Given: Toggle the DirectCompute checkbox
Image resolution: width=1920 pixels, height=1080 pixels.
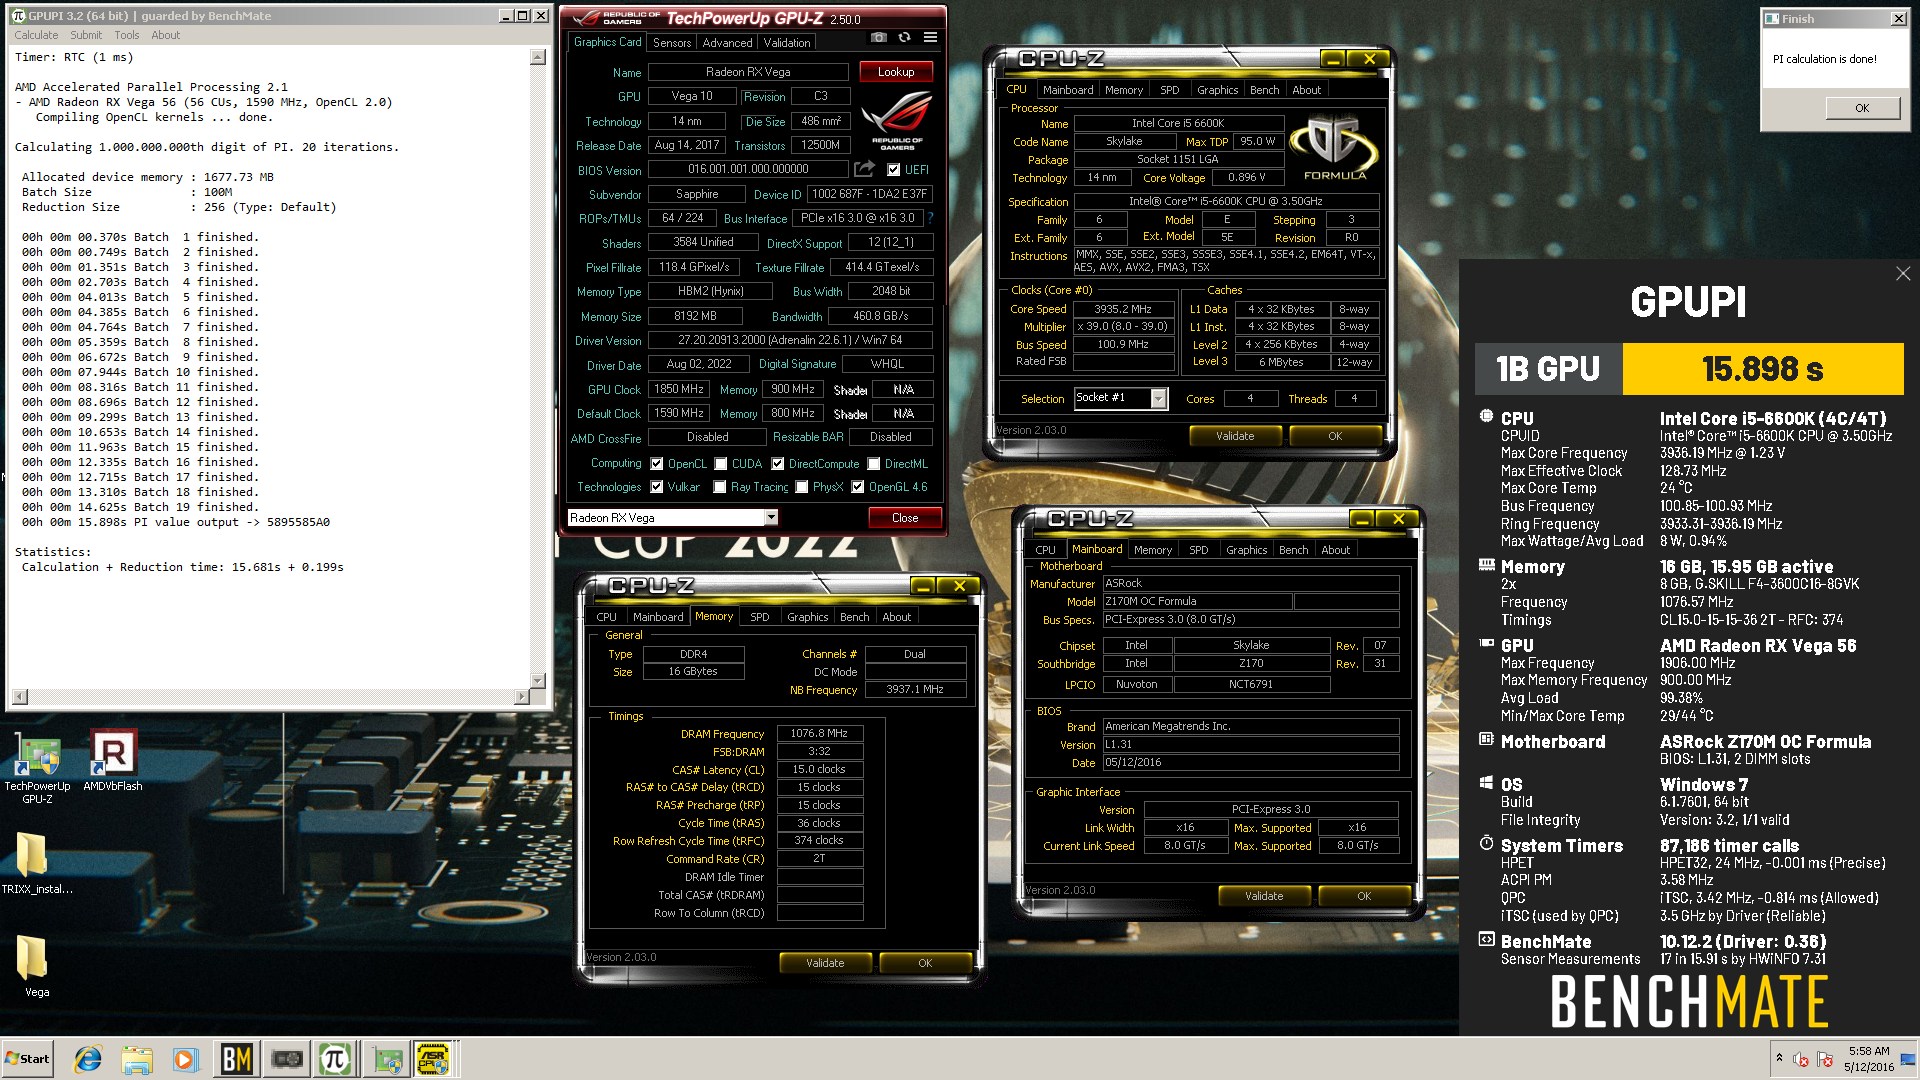Looking at the screenshot, I should tap(778, 464).
